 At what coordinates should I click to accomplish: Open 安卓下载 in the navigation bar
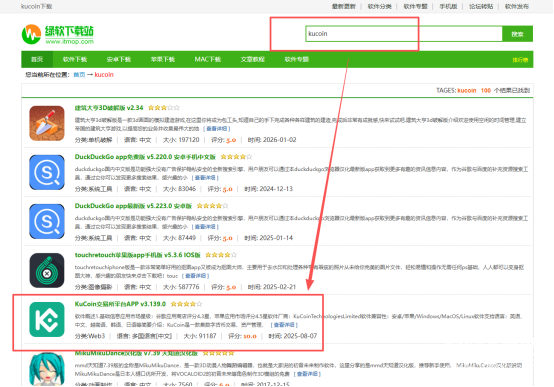coord(119,59)
